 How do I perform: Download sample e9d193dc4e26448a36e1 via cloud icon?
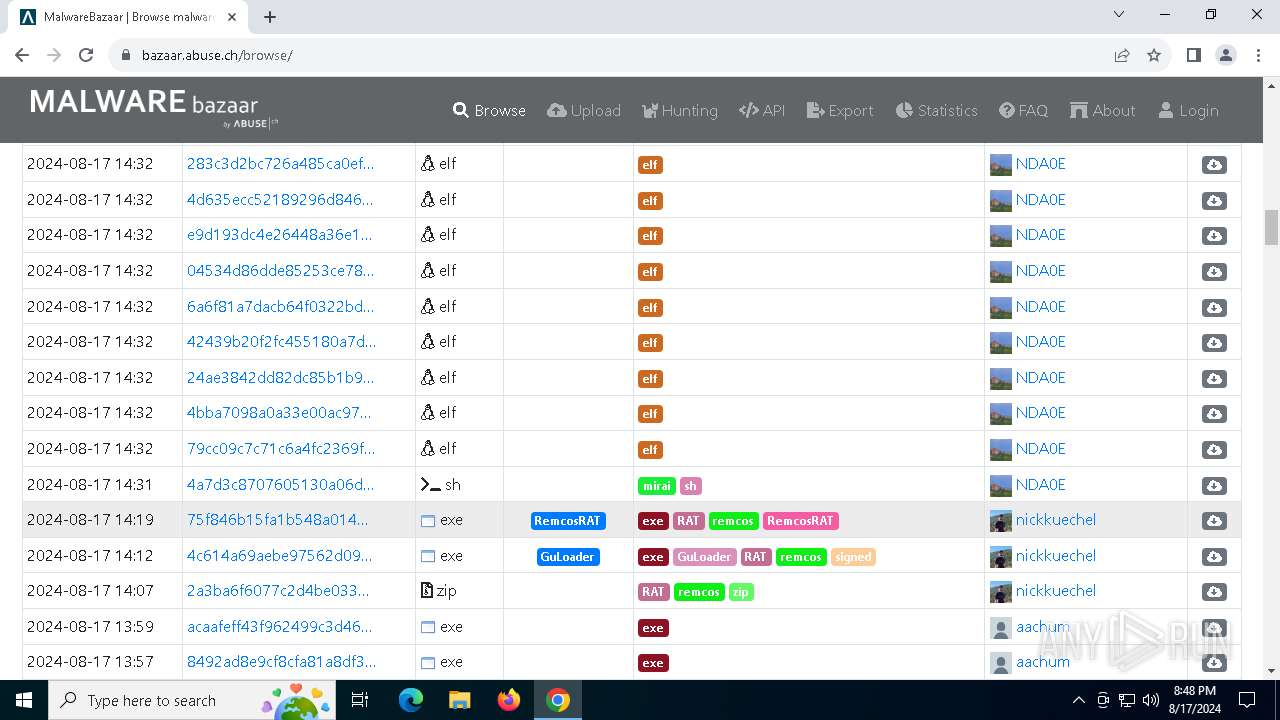tap(1214, 236)
